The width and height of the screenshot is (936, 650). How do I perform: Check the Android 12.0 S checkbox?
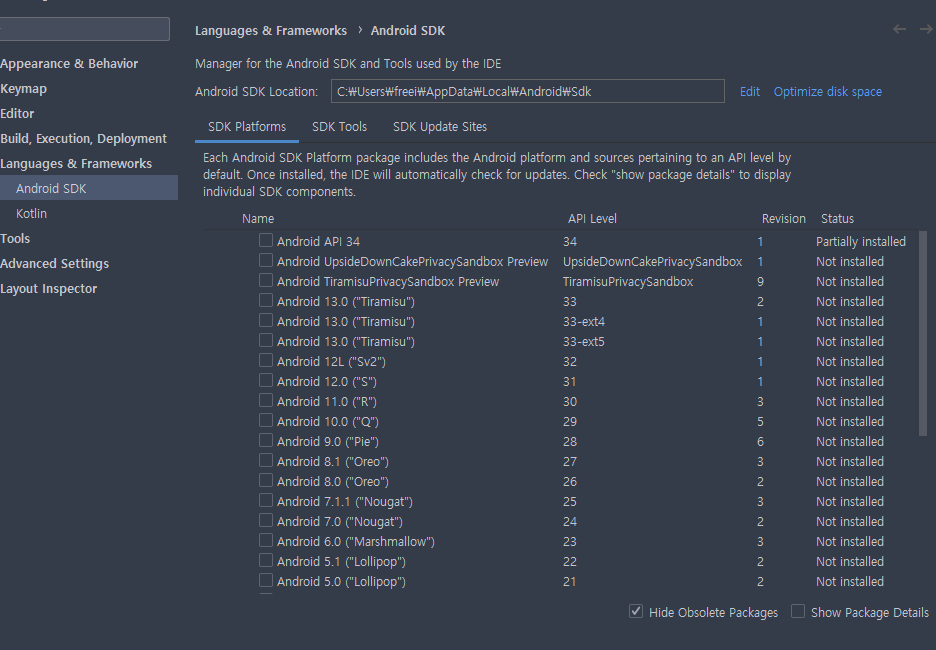[x=266, y=380]
